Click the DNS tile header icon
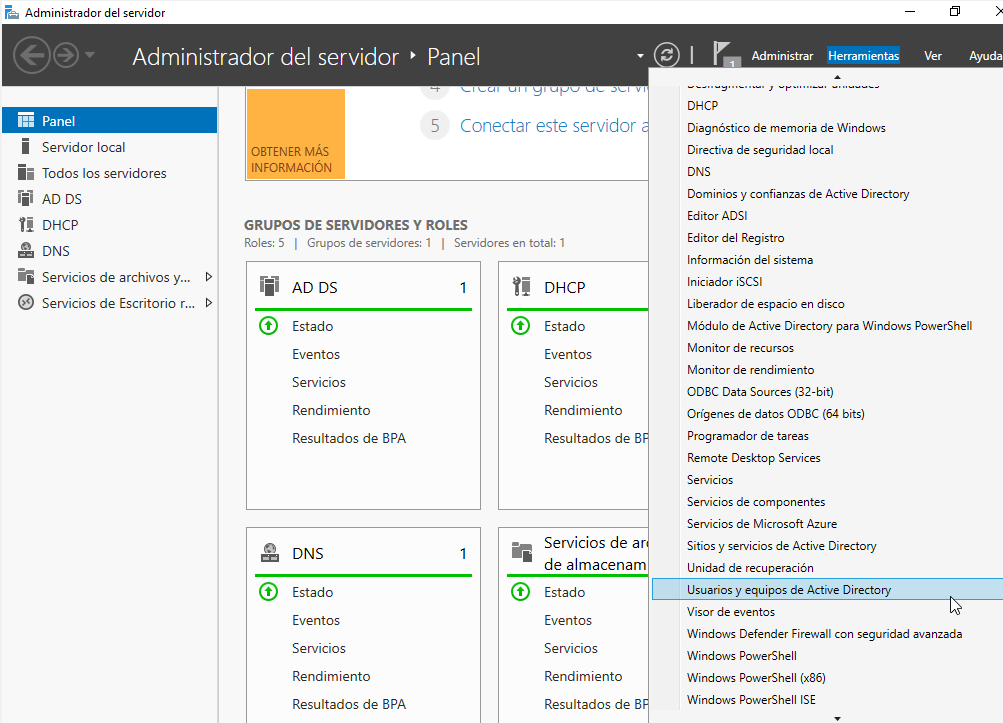The image size is (1003, 723). pyautogui.click(x=269, y=552)
